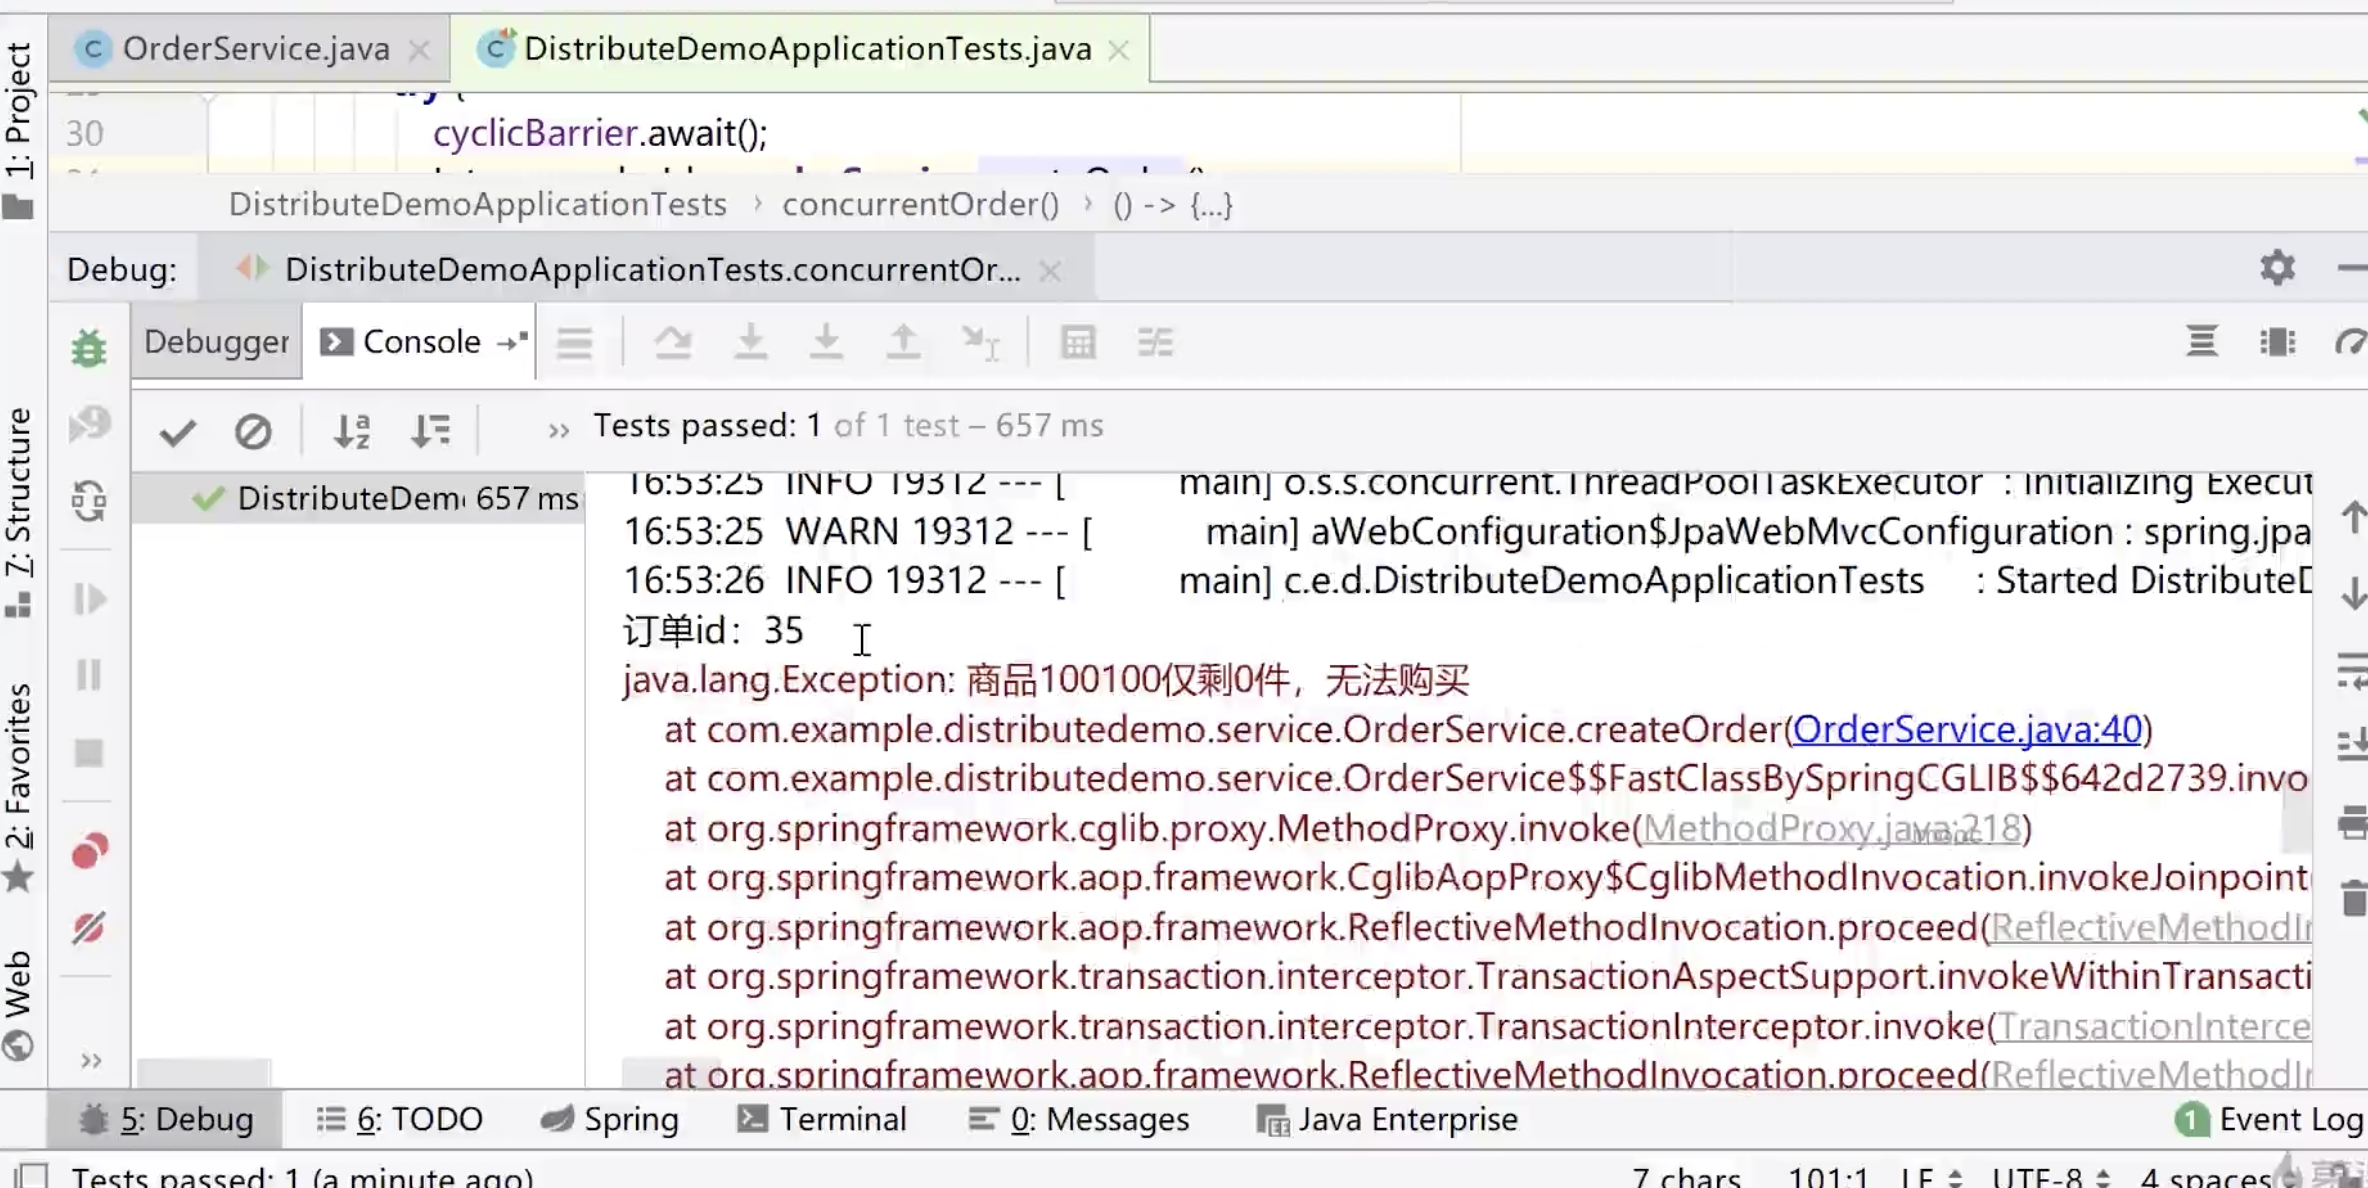The height and width of the screenshot is (1188, 2368).
Task: Open OrderService.java:40 stack trace link
Action: click(1967, 729)
